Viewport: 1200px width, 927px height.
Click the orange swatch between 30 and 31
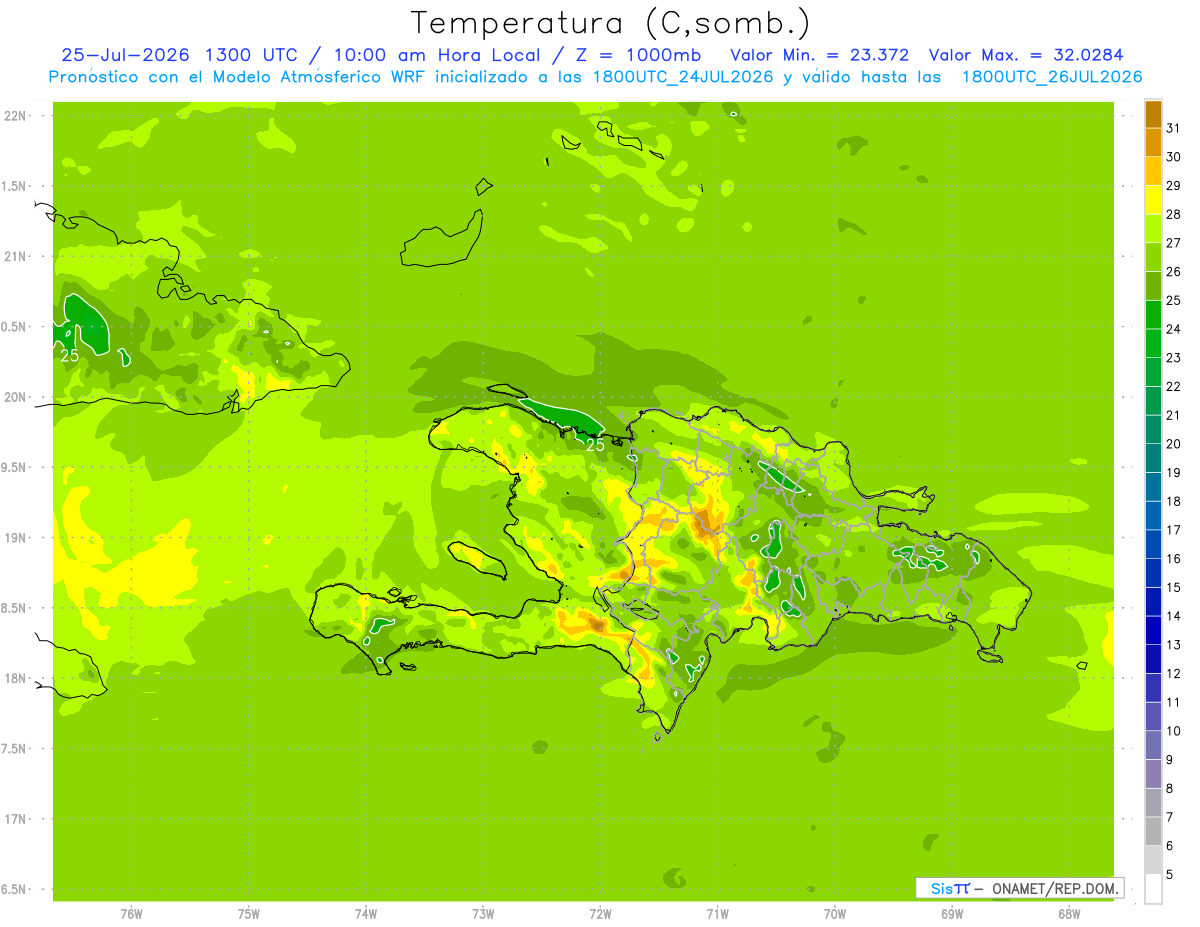click(x=1153, y=142)
